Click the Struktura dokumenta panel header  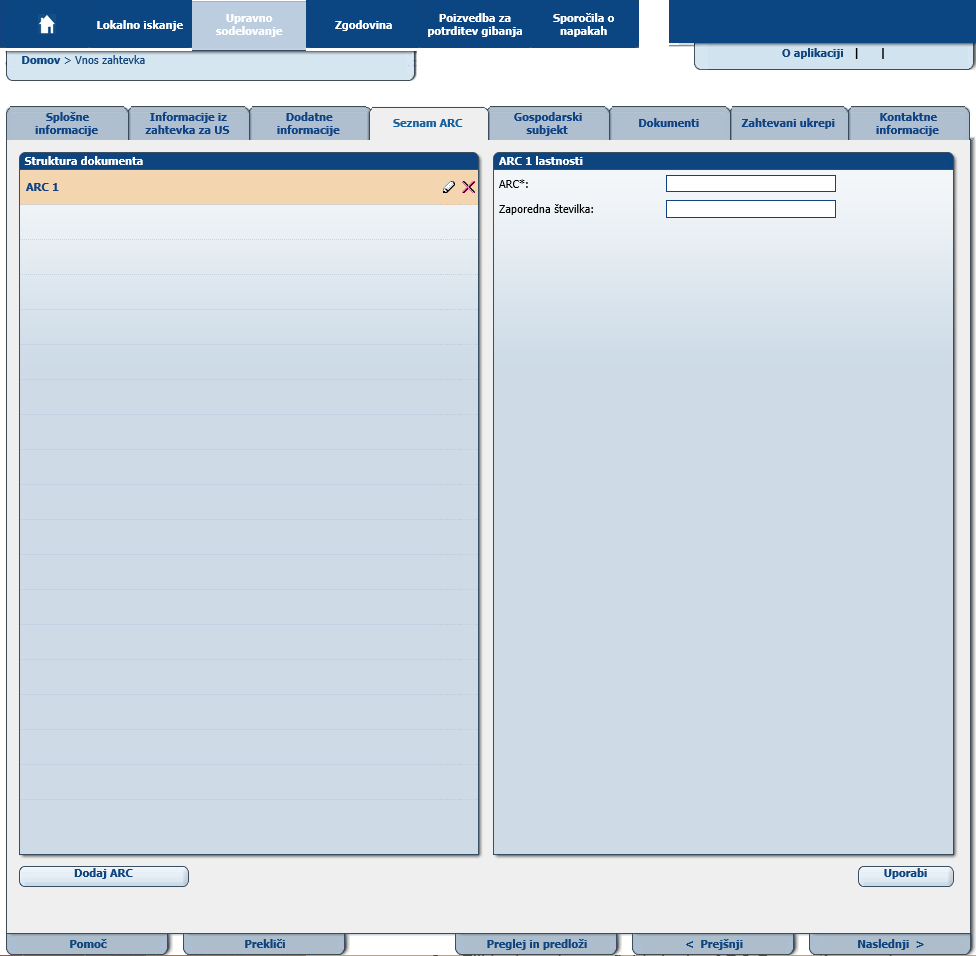[249, 161]
